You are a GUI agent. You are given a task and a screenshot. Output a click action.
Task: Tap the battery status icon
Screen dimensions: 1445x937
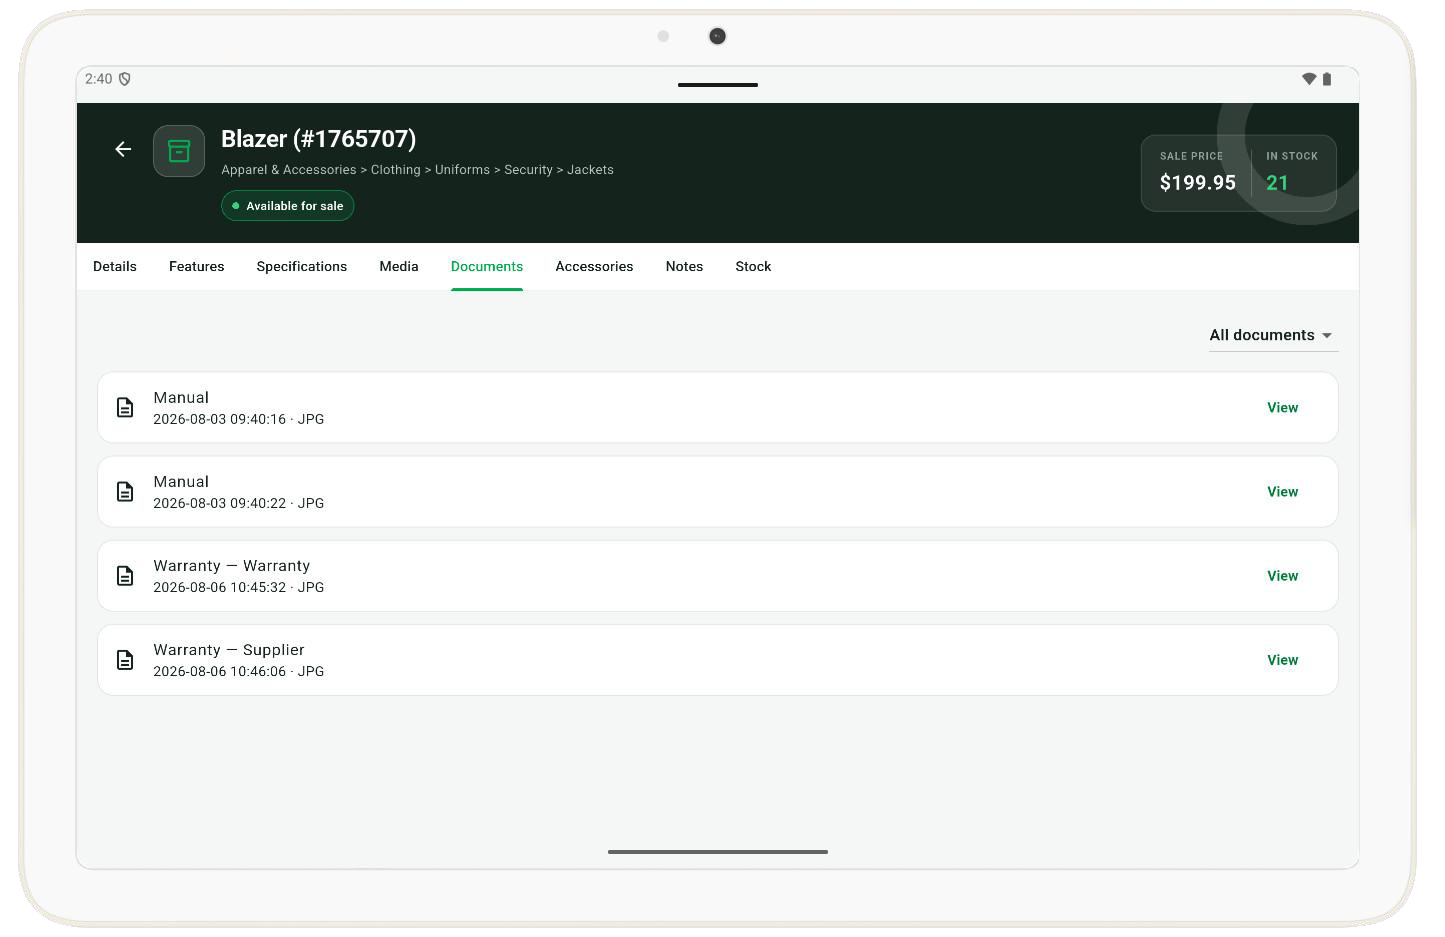pyautogui.click(x=1327, y=79)
